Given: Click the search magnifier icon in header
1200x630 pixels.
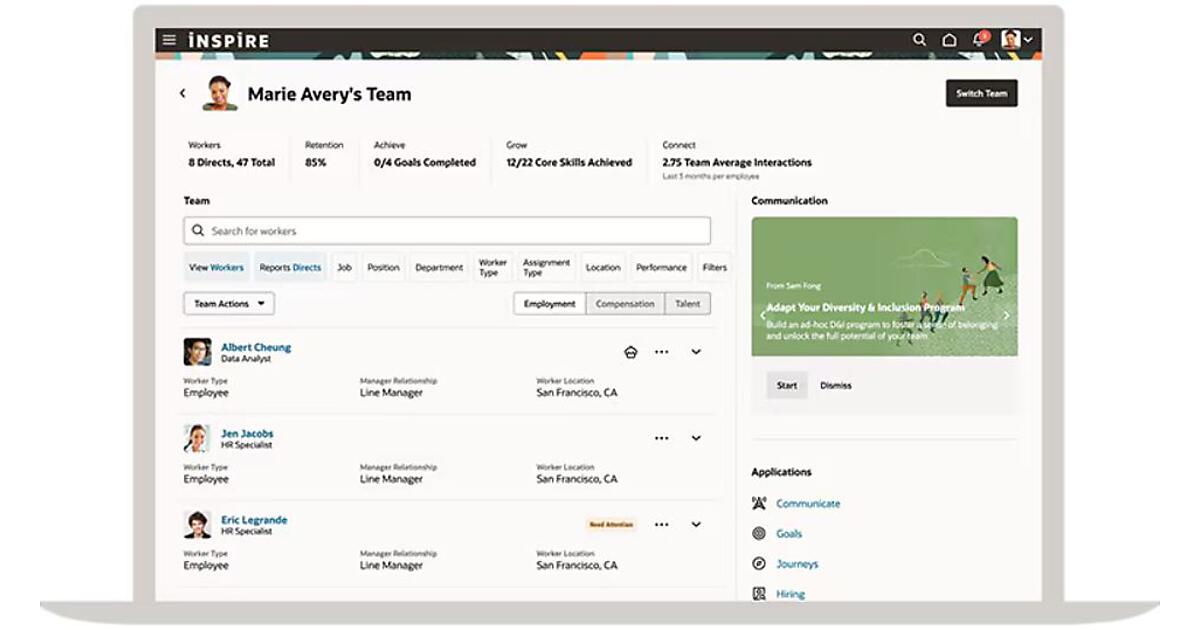Looking at the screenshot, I should [x=919, y=40].
